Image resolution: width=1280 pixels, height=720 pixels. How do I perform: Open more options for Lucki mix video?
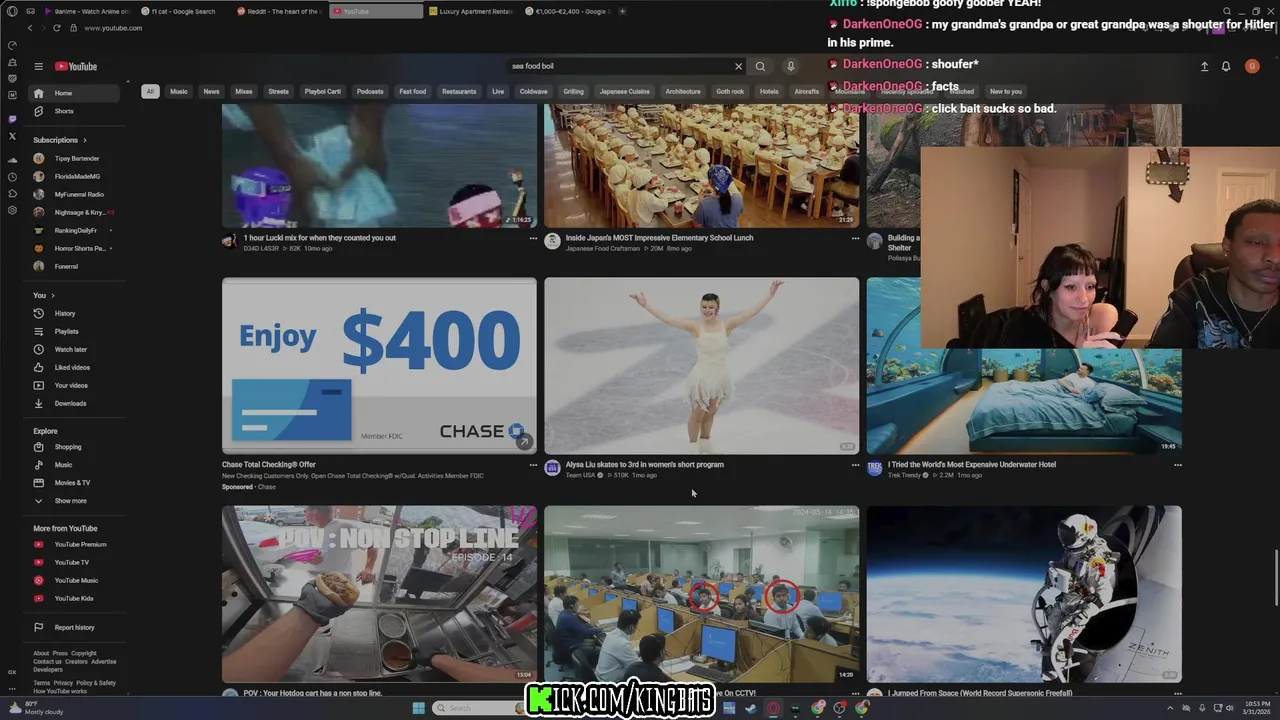point(533,239)
